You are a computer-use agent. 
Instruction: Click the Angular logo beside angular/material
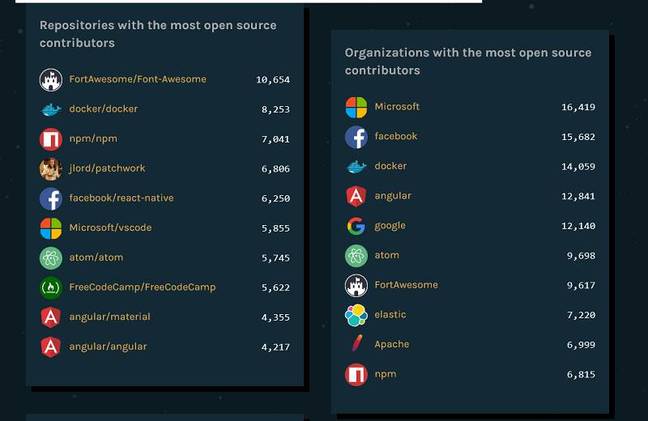pos(51,317)
